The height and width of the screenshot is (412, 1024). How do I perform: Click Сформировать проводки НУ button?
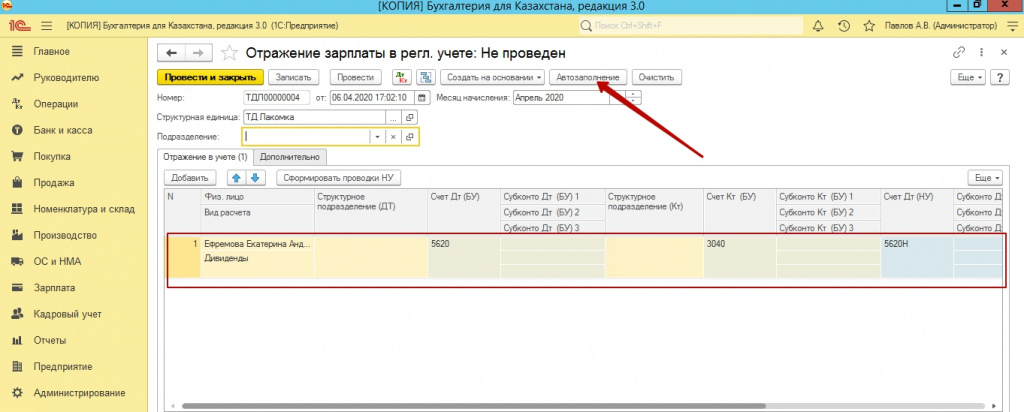pyautogui.click(x=338, y=178)
